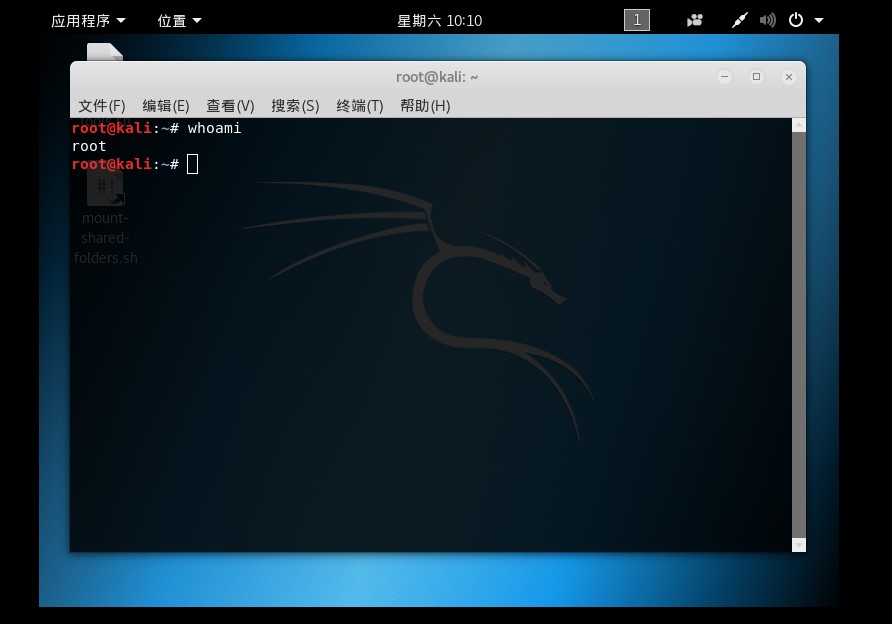Click the volume speaker icon
The height and width of the screenshot is (624, 892).
pyautogui.click(x=767, y=20)
